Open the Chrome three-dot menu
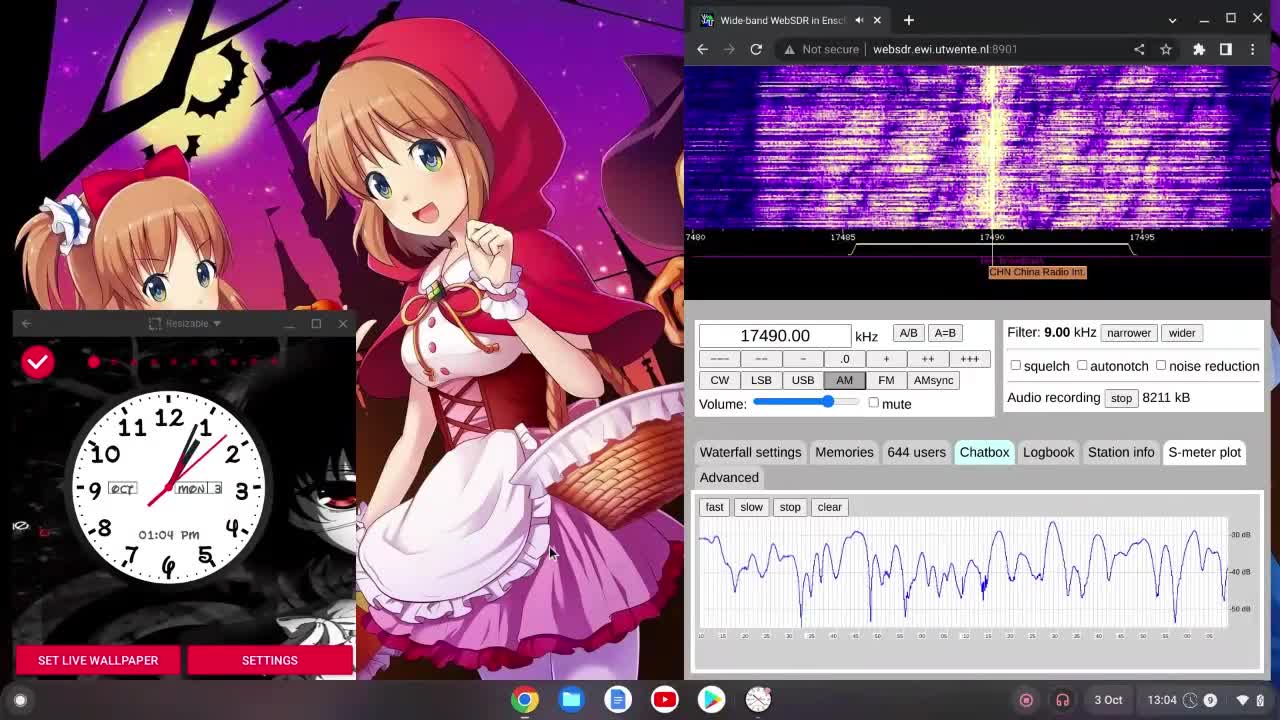The height and width of the screenshot is (720, 1280). pyautogui.click(x=1253, y=49)
